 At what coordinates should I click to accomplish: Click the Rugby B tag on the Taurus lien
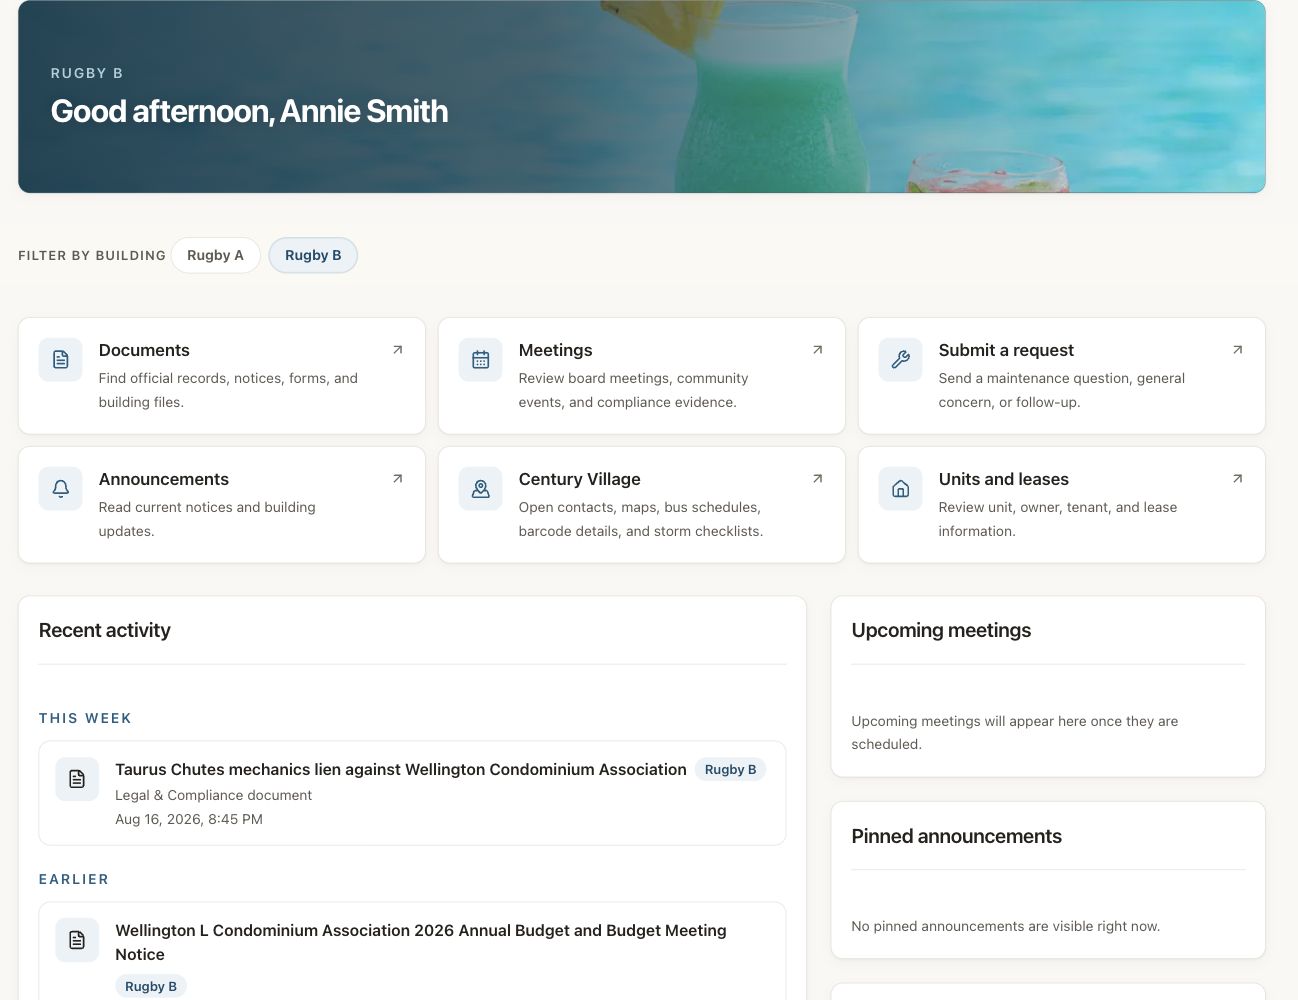pyautogui.click(x=730, y=769)
